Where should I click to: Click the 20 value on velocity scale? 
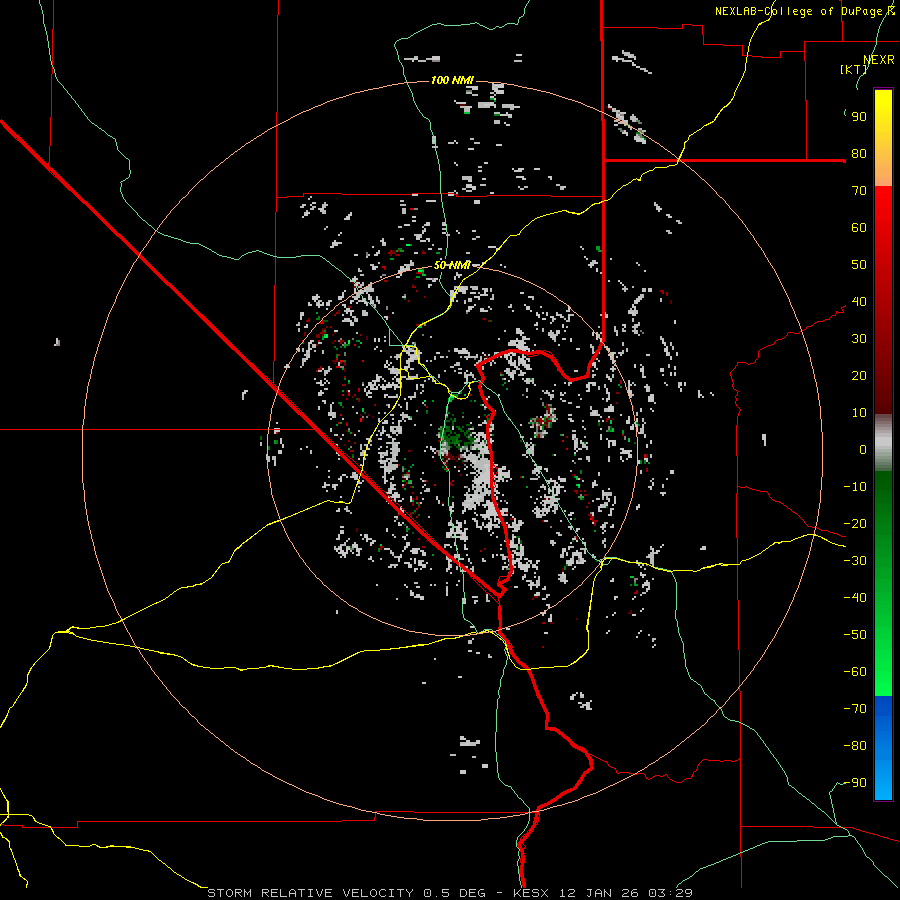859,376
